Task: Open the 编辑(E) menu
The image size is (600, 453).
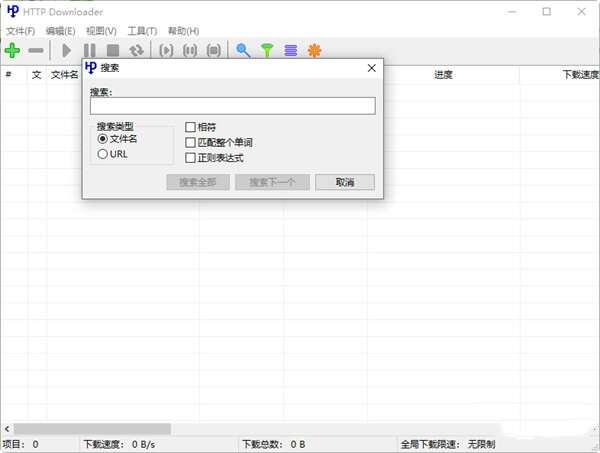Action: pos(60,31)
